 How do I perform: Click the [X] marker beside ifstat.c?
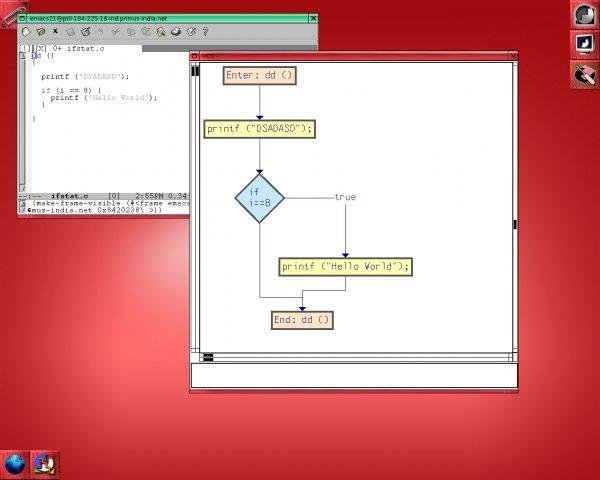42,47
